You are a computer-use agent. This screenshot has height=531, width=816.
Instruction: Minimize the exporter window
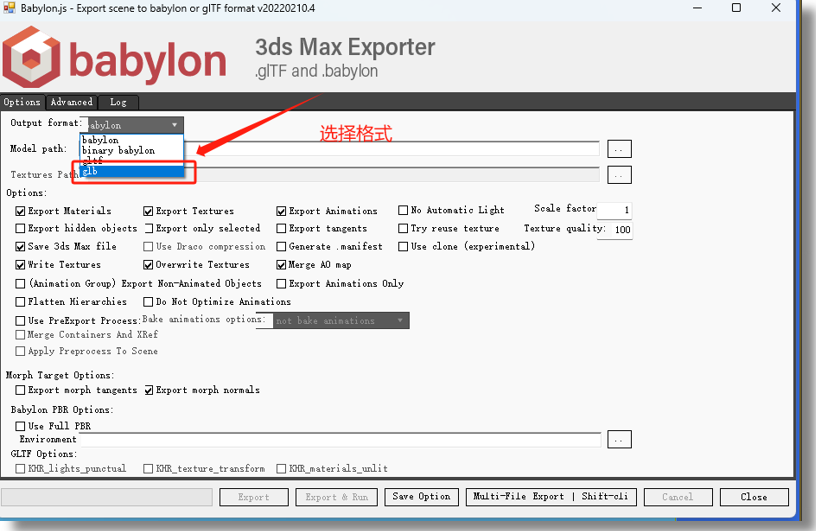click(x=697, y=8)
